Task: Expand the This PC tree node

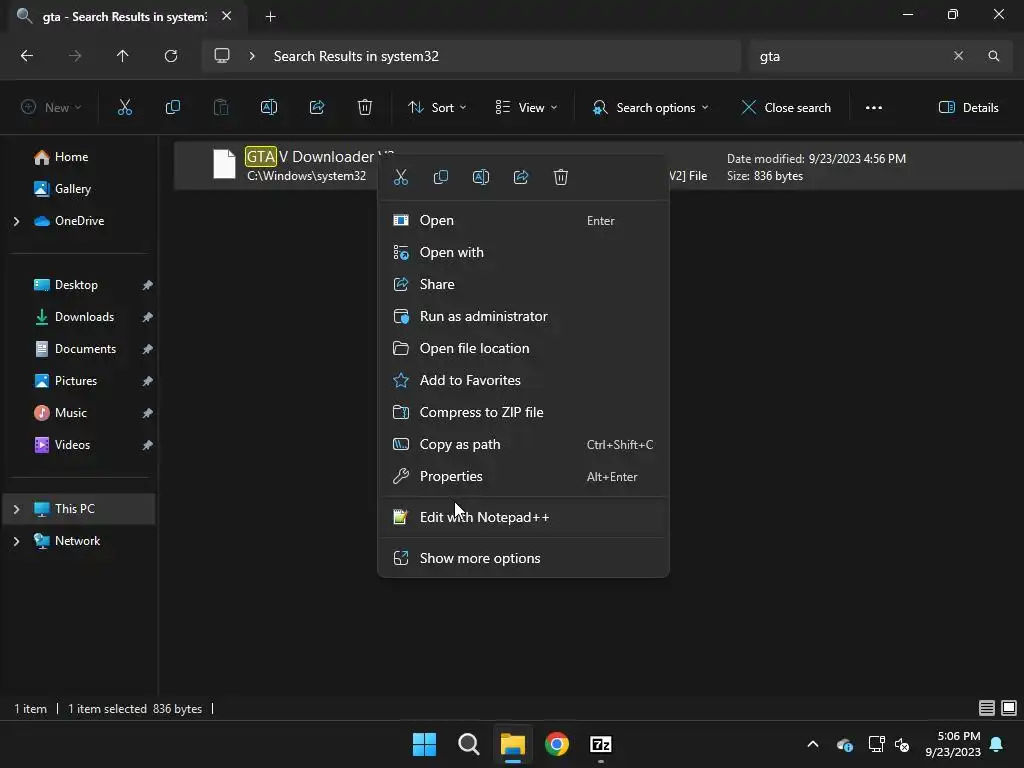Action: [16, 509]
